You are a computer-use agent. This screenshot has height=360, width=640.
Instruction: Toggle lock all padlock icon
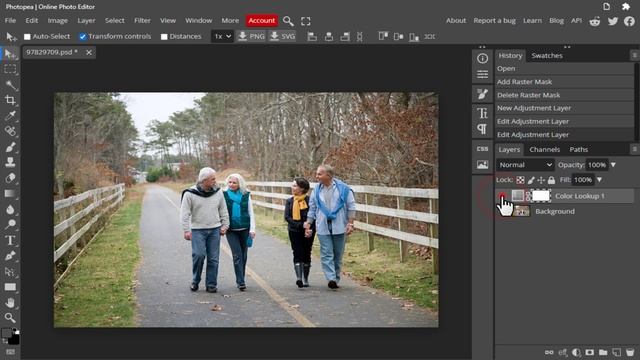click(x=551, y=180)
